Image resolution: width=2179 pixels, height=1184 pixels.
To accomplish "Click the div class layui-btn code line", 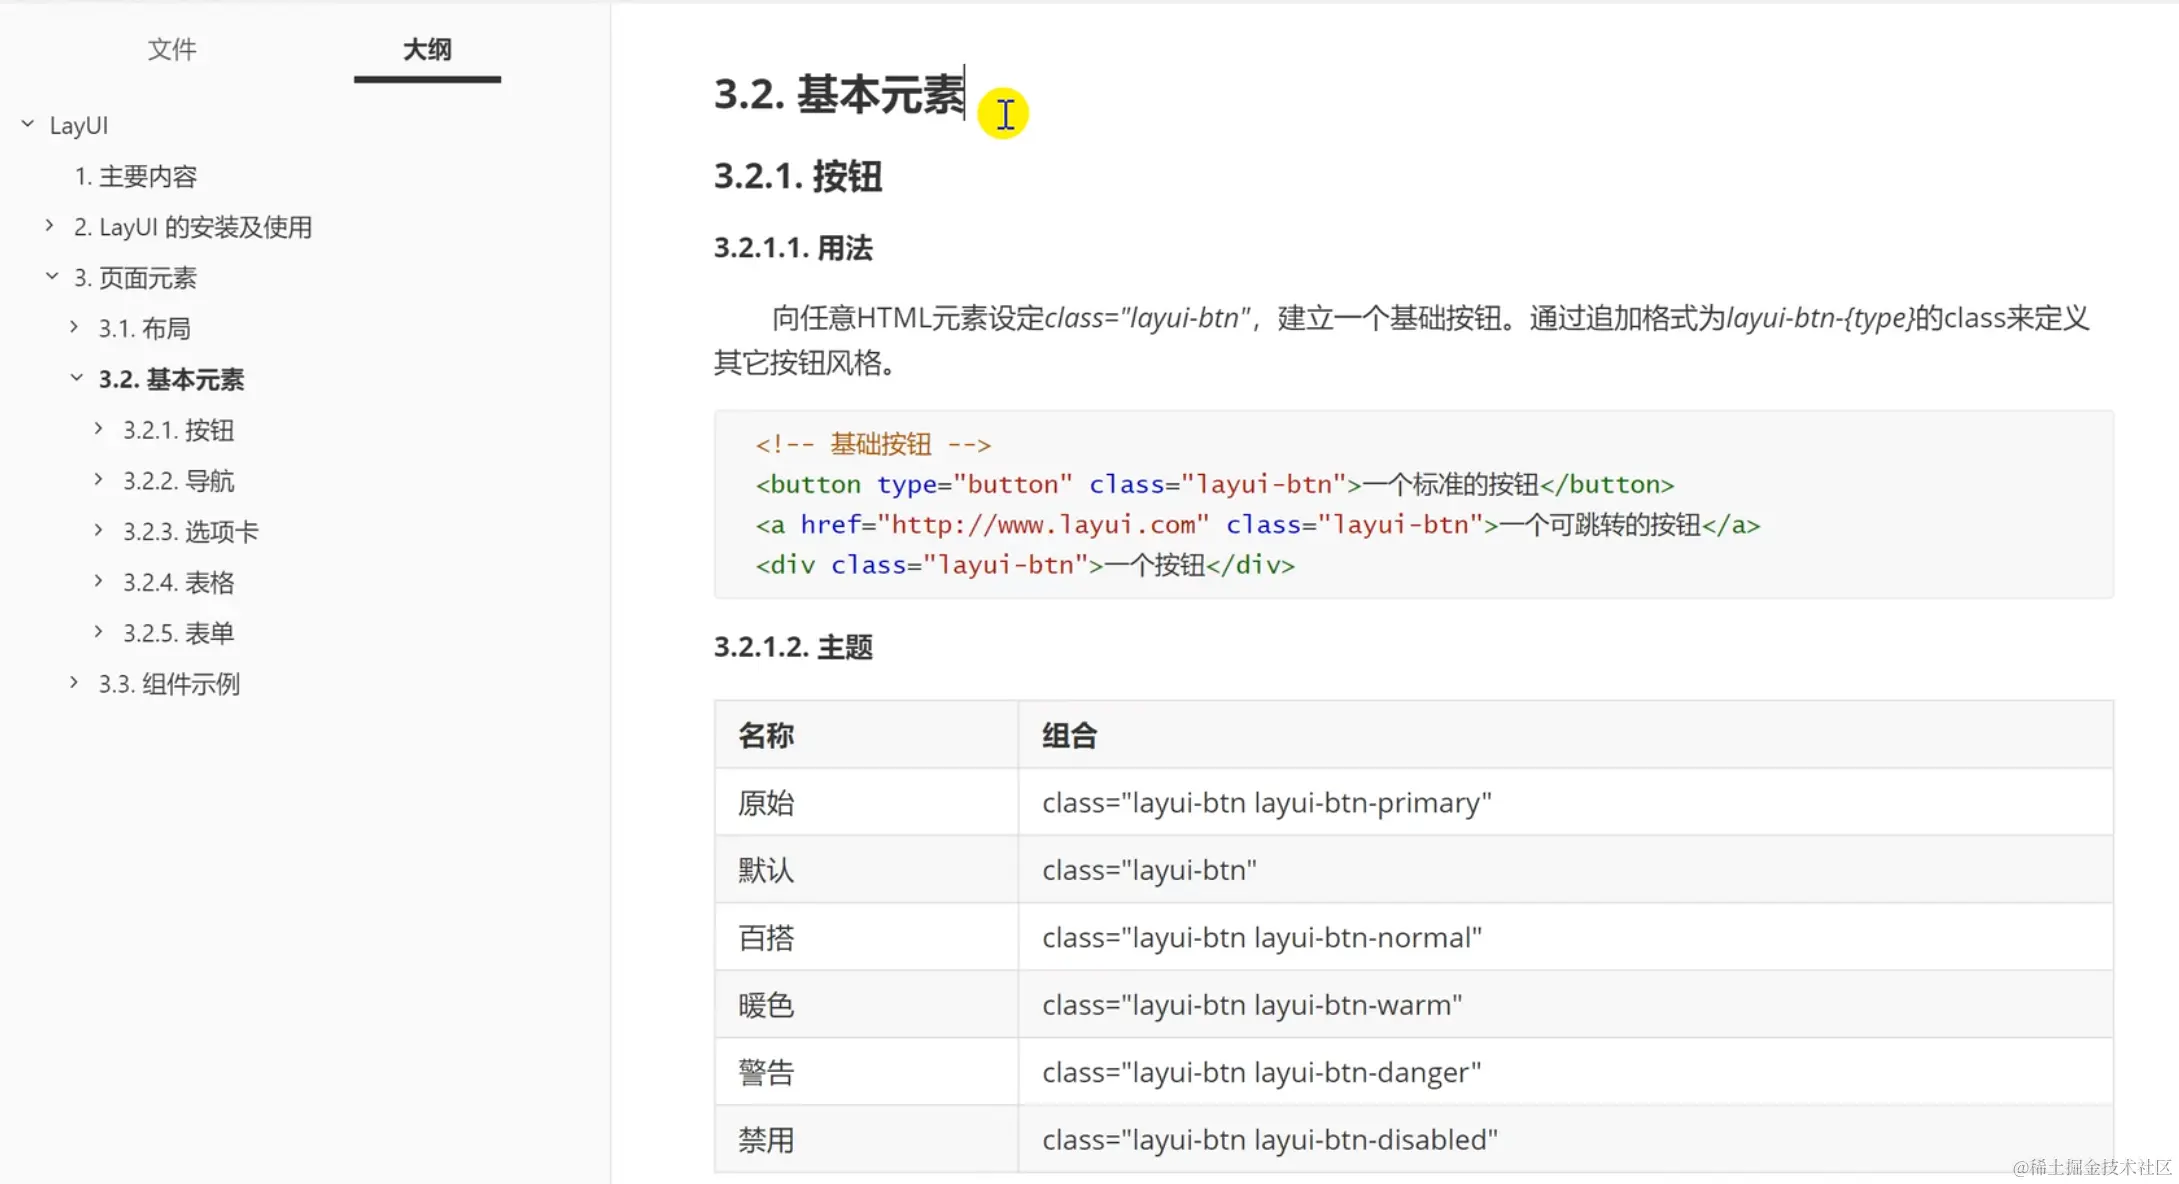I will click(1025, 565).
